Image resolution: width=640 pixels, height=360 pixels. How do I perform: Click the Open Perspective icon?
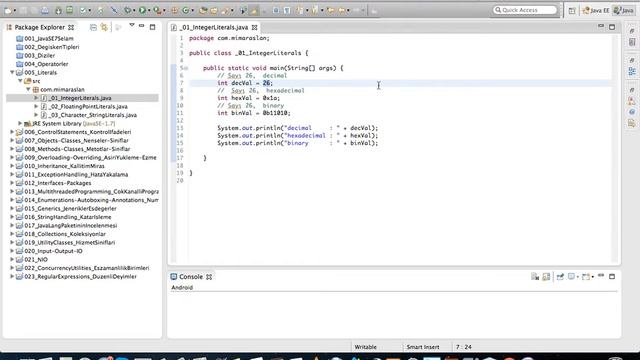click(x=572, y=11)
